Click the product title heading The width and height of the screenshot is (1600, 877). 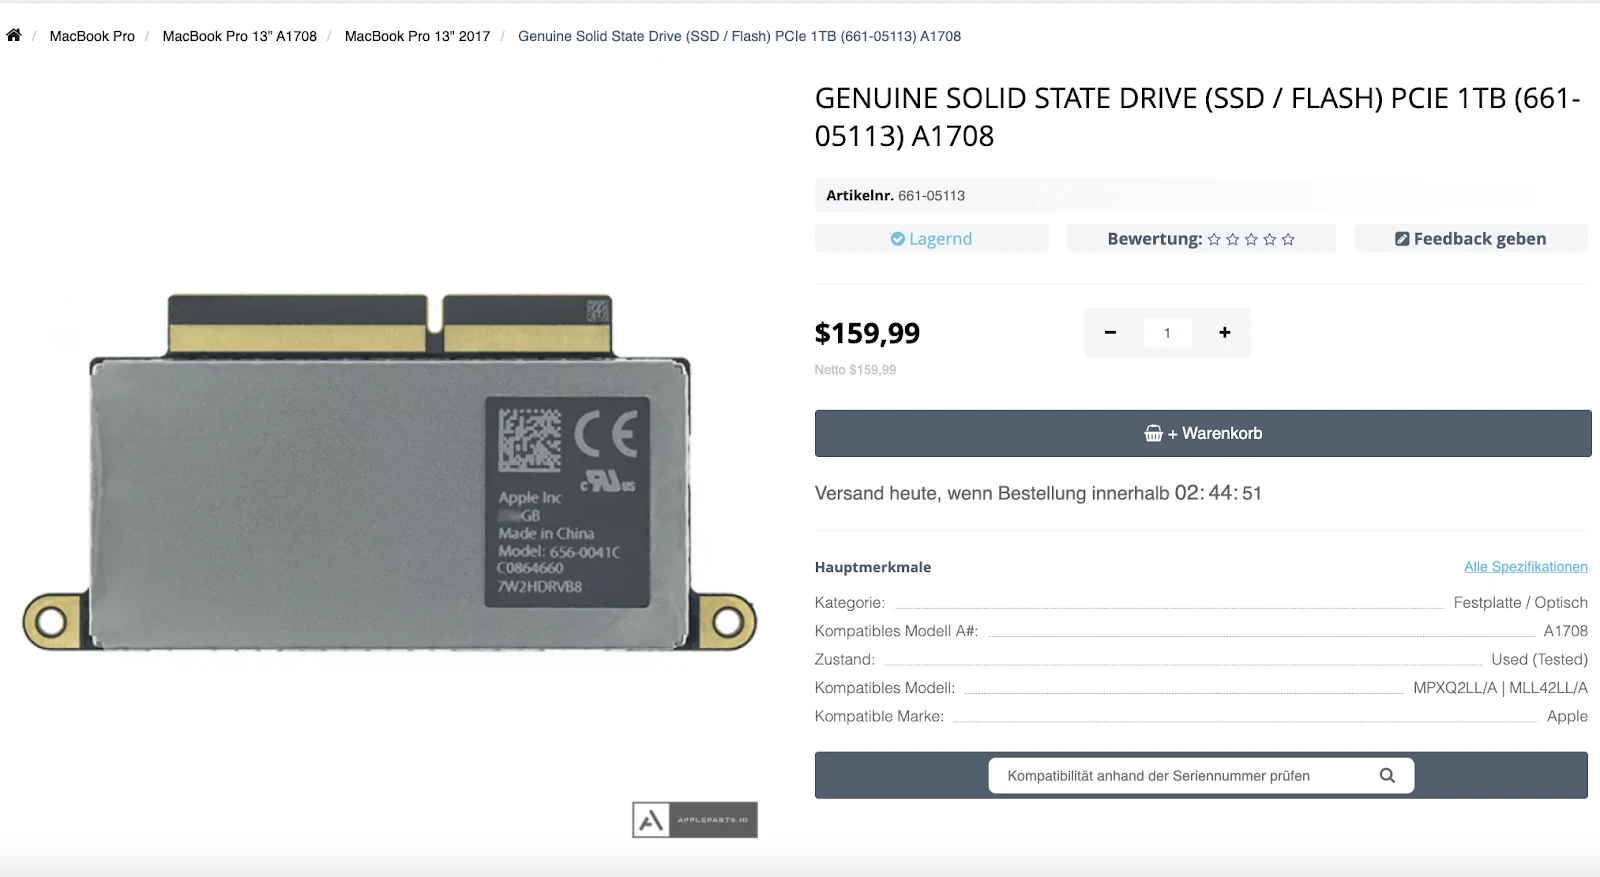tap(1198, 117)
